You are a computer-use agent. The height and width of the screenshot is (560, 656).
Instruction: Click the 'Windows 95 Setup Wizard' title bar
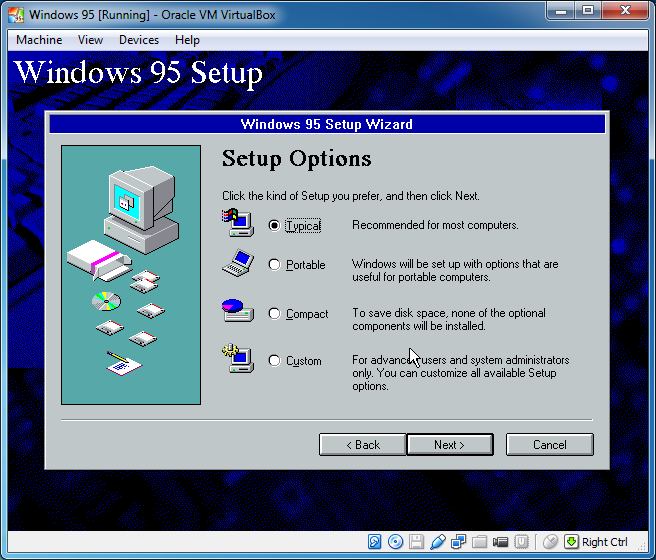point(327,124)
